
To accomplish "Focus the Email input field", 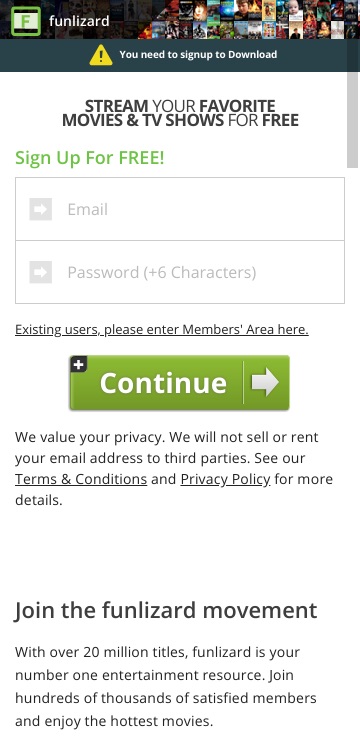I will tap(180, 209).
